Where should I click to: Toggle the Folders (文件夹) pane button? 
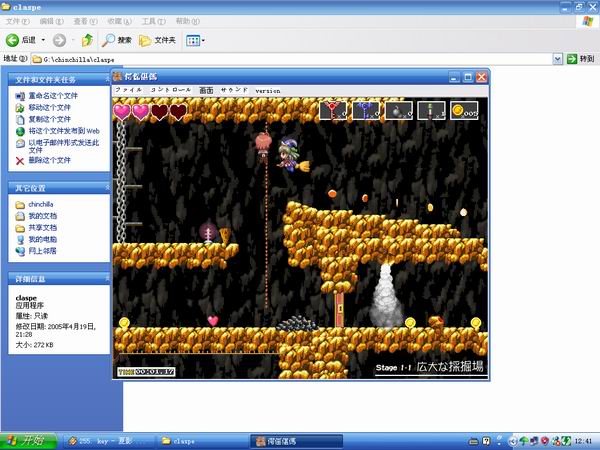pyautogui.click(x=157, y=40)
